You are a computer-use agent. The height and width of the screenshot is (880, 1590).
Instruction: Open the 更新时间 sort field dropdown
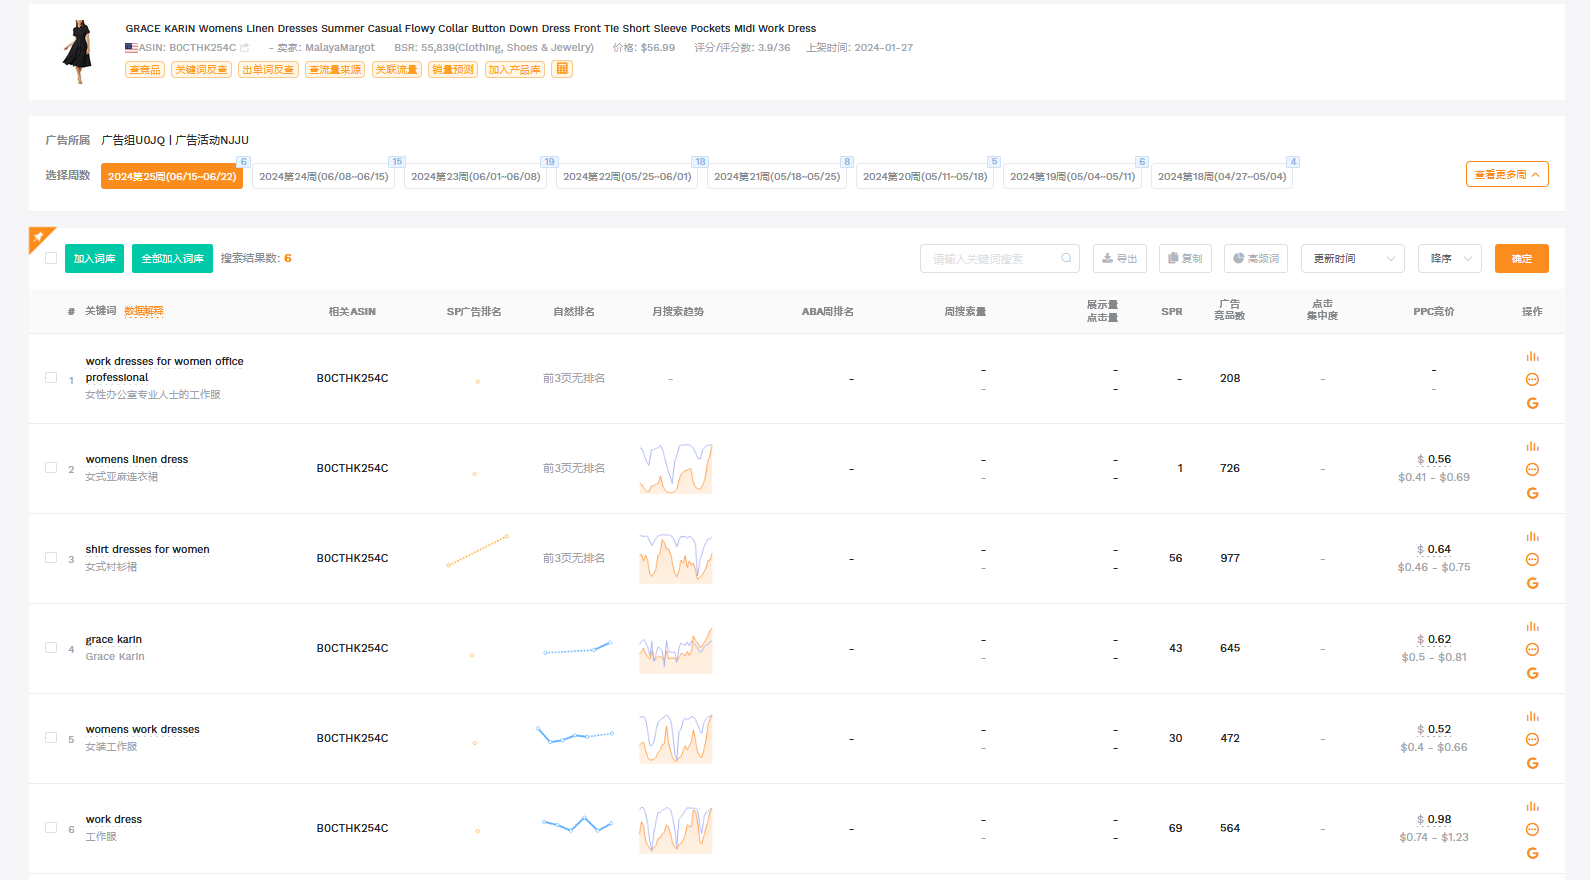(x=1352, y=259)
